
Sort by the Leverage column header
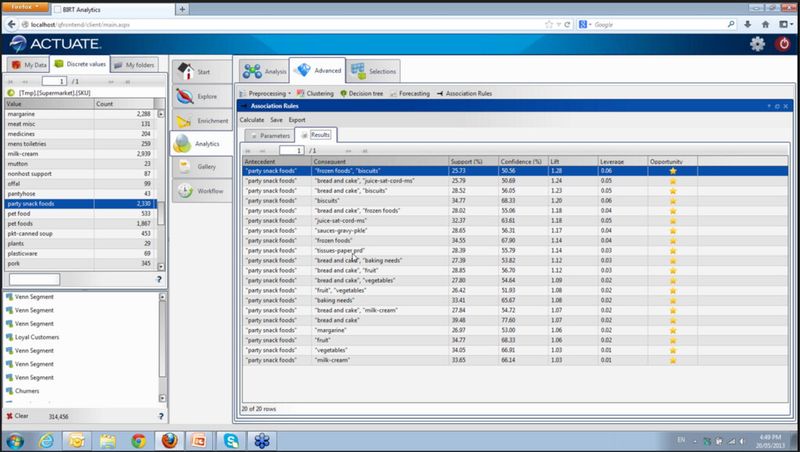point(622,161)
